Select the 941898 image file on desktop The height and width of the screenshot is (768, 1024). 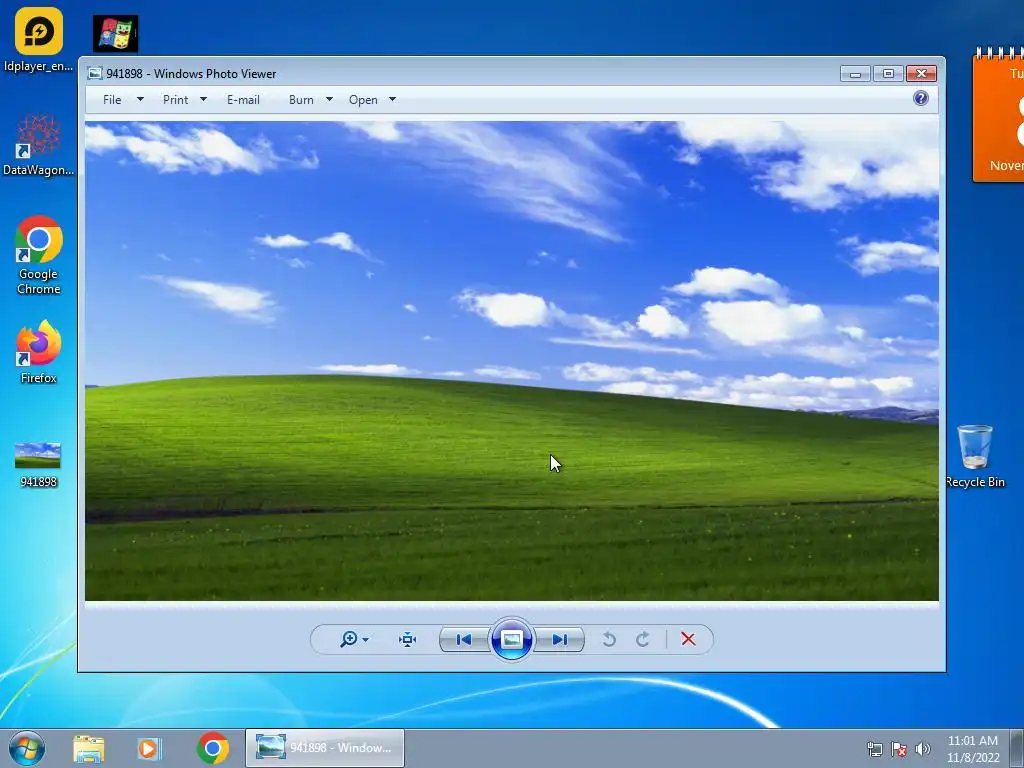tap(39, 464)
